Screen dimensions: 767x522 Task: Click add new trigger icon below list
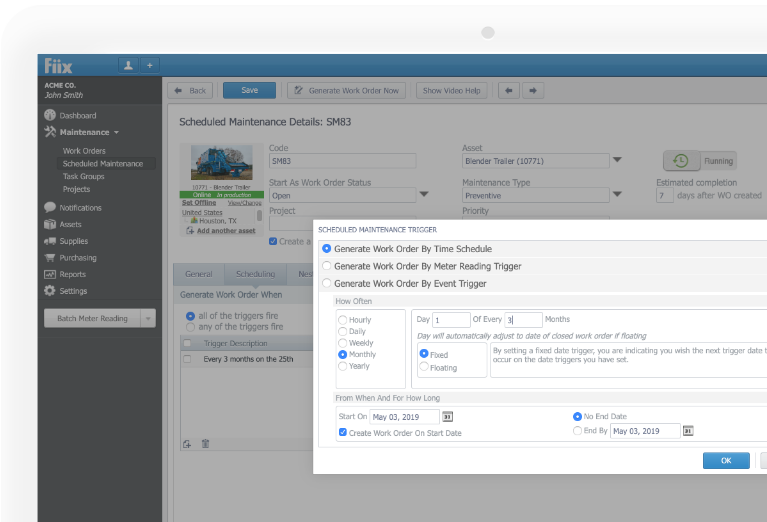point(187,444)
